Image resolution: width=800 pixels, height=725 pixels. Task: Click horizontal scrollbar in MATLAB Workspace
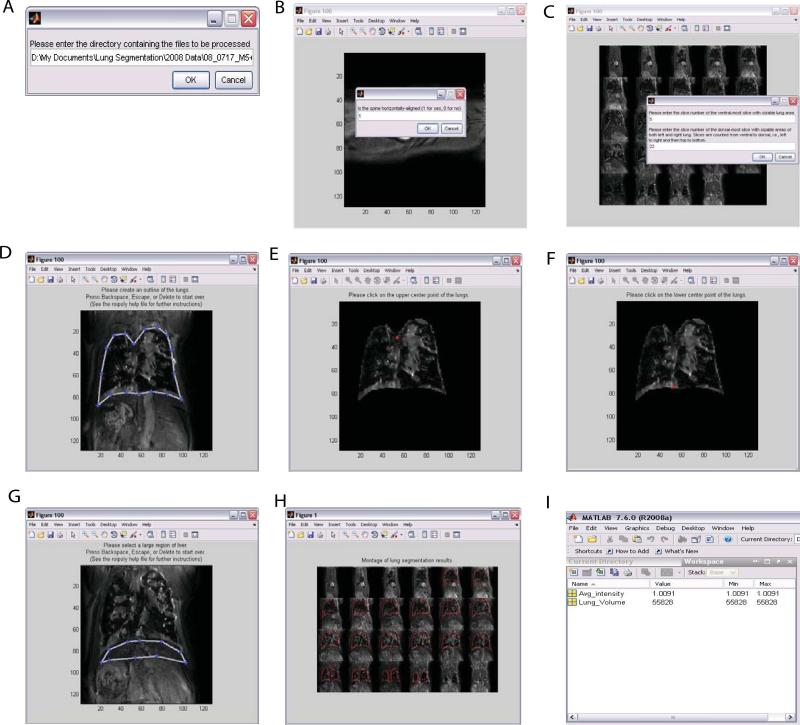pos(681,717)
